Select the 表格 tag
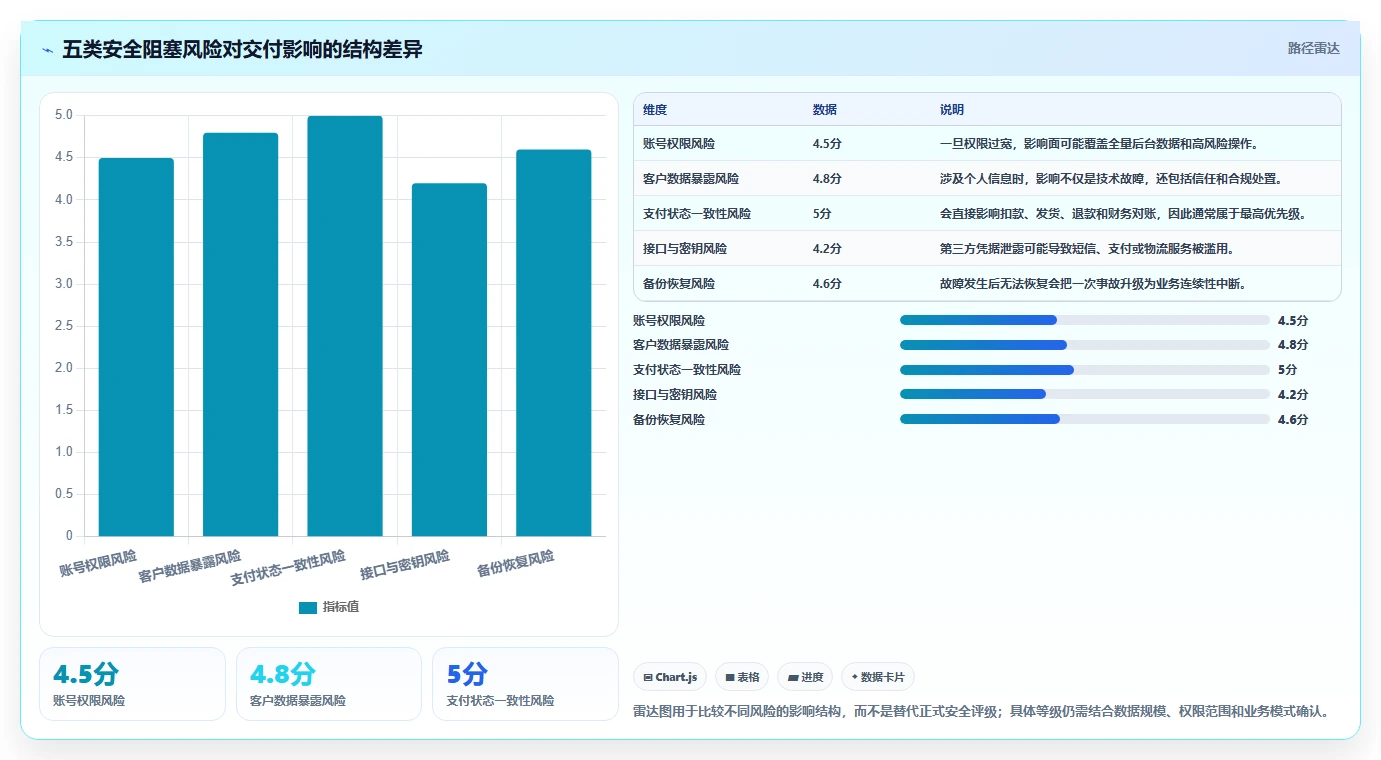The image size is (1381, 760). click(x=742, y=677)
